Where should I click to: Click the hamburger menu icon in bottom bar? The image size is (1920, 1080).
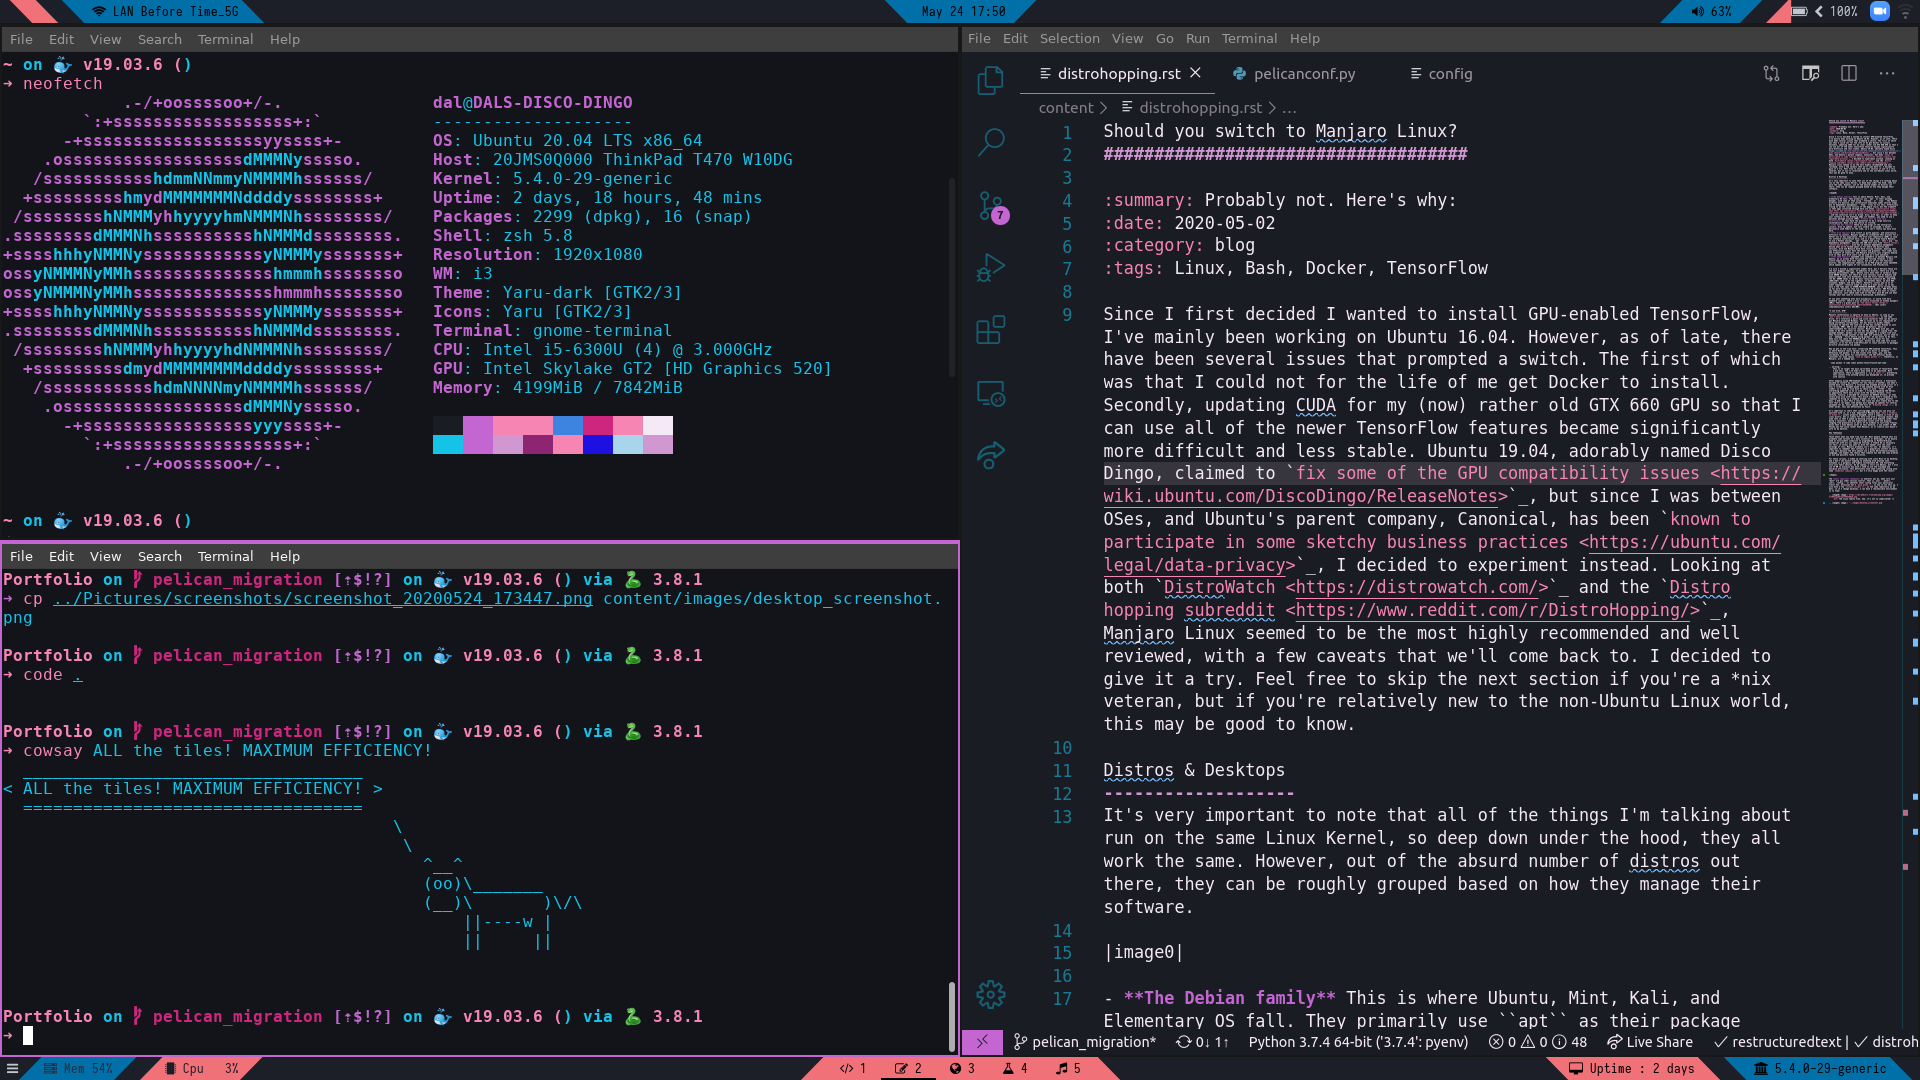point(12,1068)
